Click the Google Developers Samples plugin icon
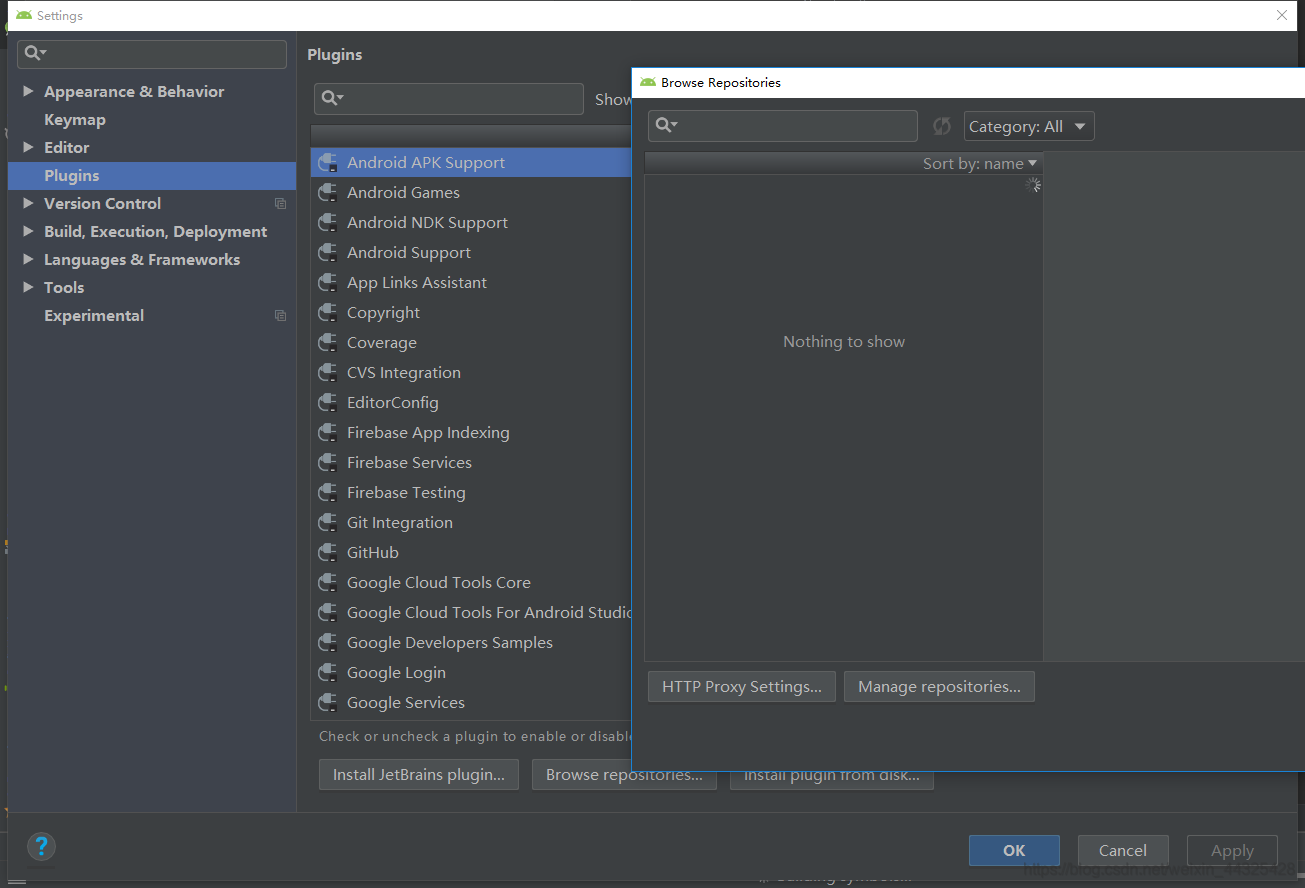This screenshot has height=888, width=1305. pos(327,643)
